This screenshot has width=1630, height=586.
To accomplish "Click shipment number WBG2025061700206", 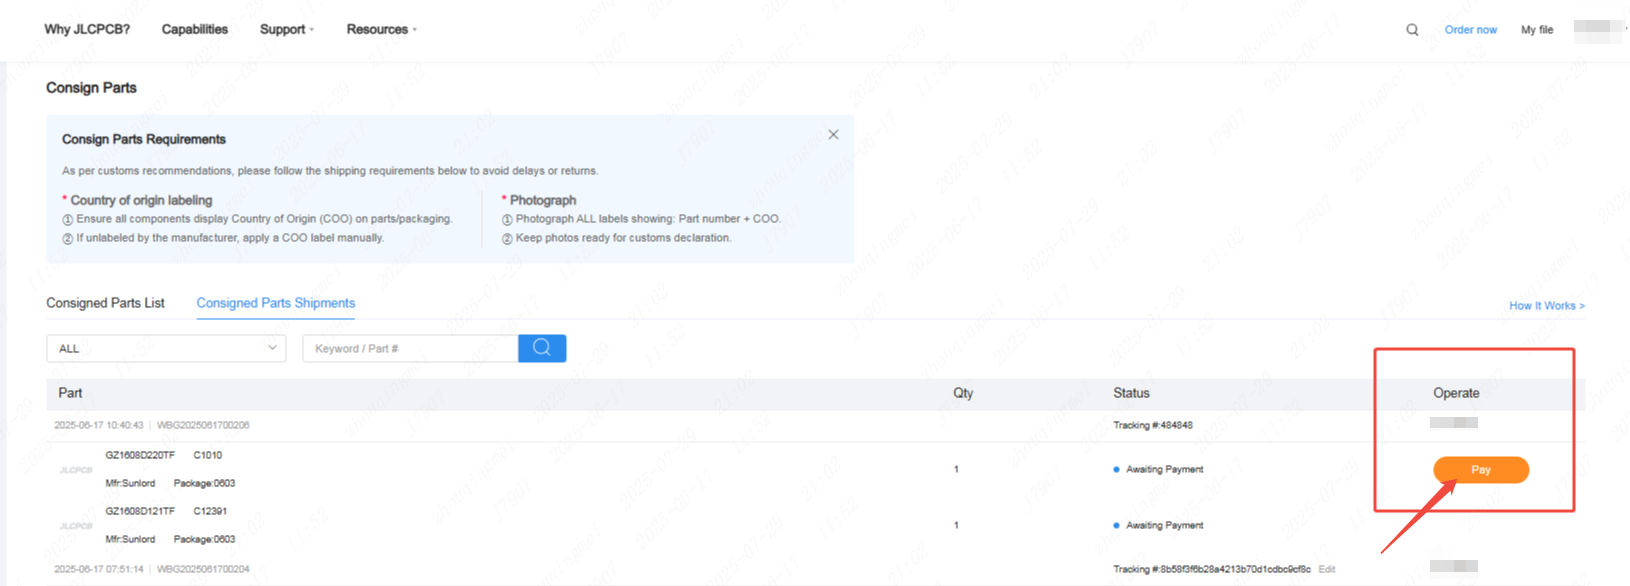I will pyautogui.click(x=203, y=425).
